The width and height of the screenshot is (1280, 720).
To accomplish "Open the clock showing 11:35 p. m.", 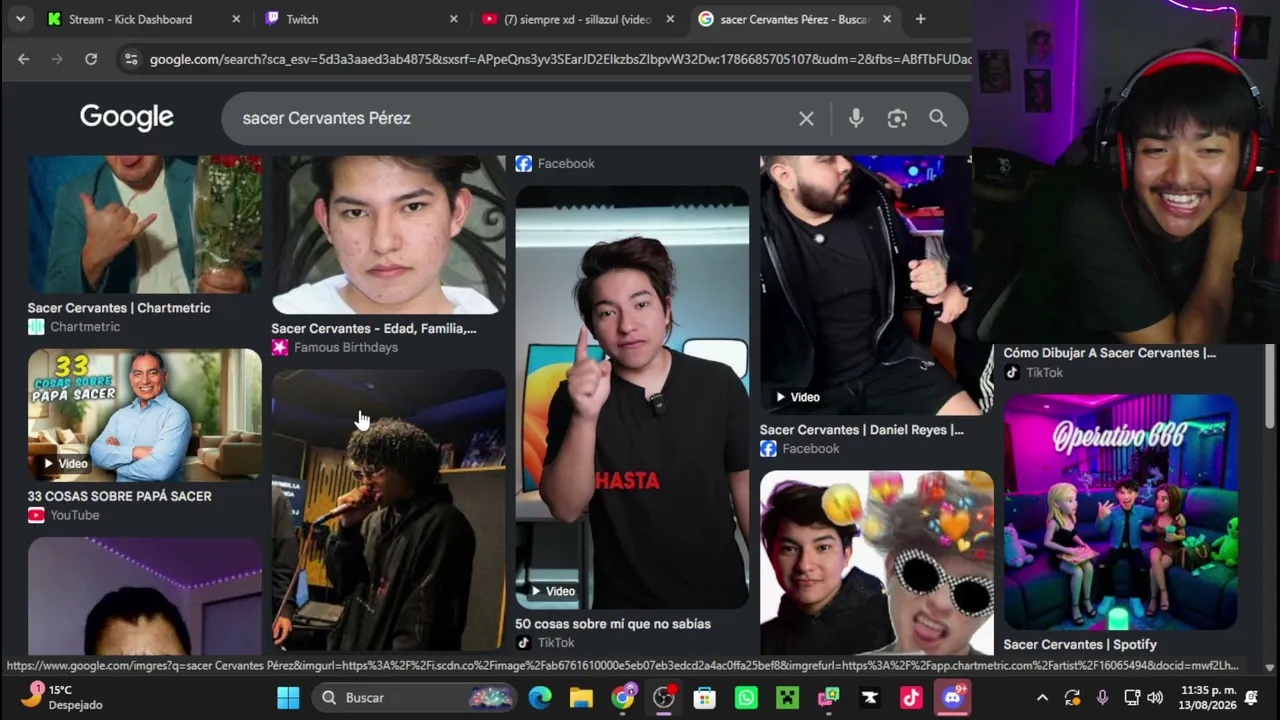I will coord(1208,697).
